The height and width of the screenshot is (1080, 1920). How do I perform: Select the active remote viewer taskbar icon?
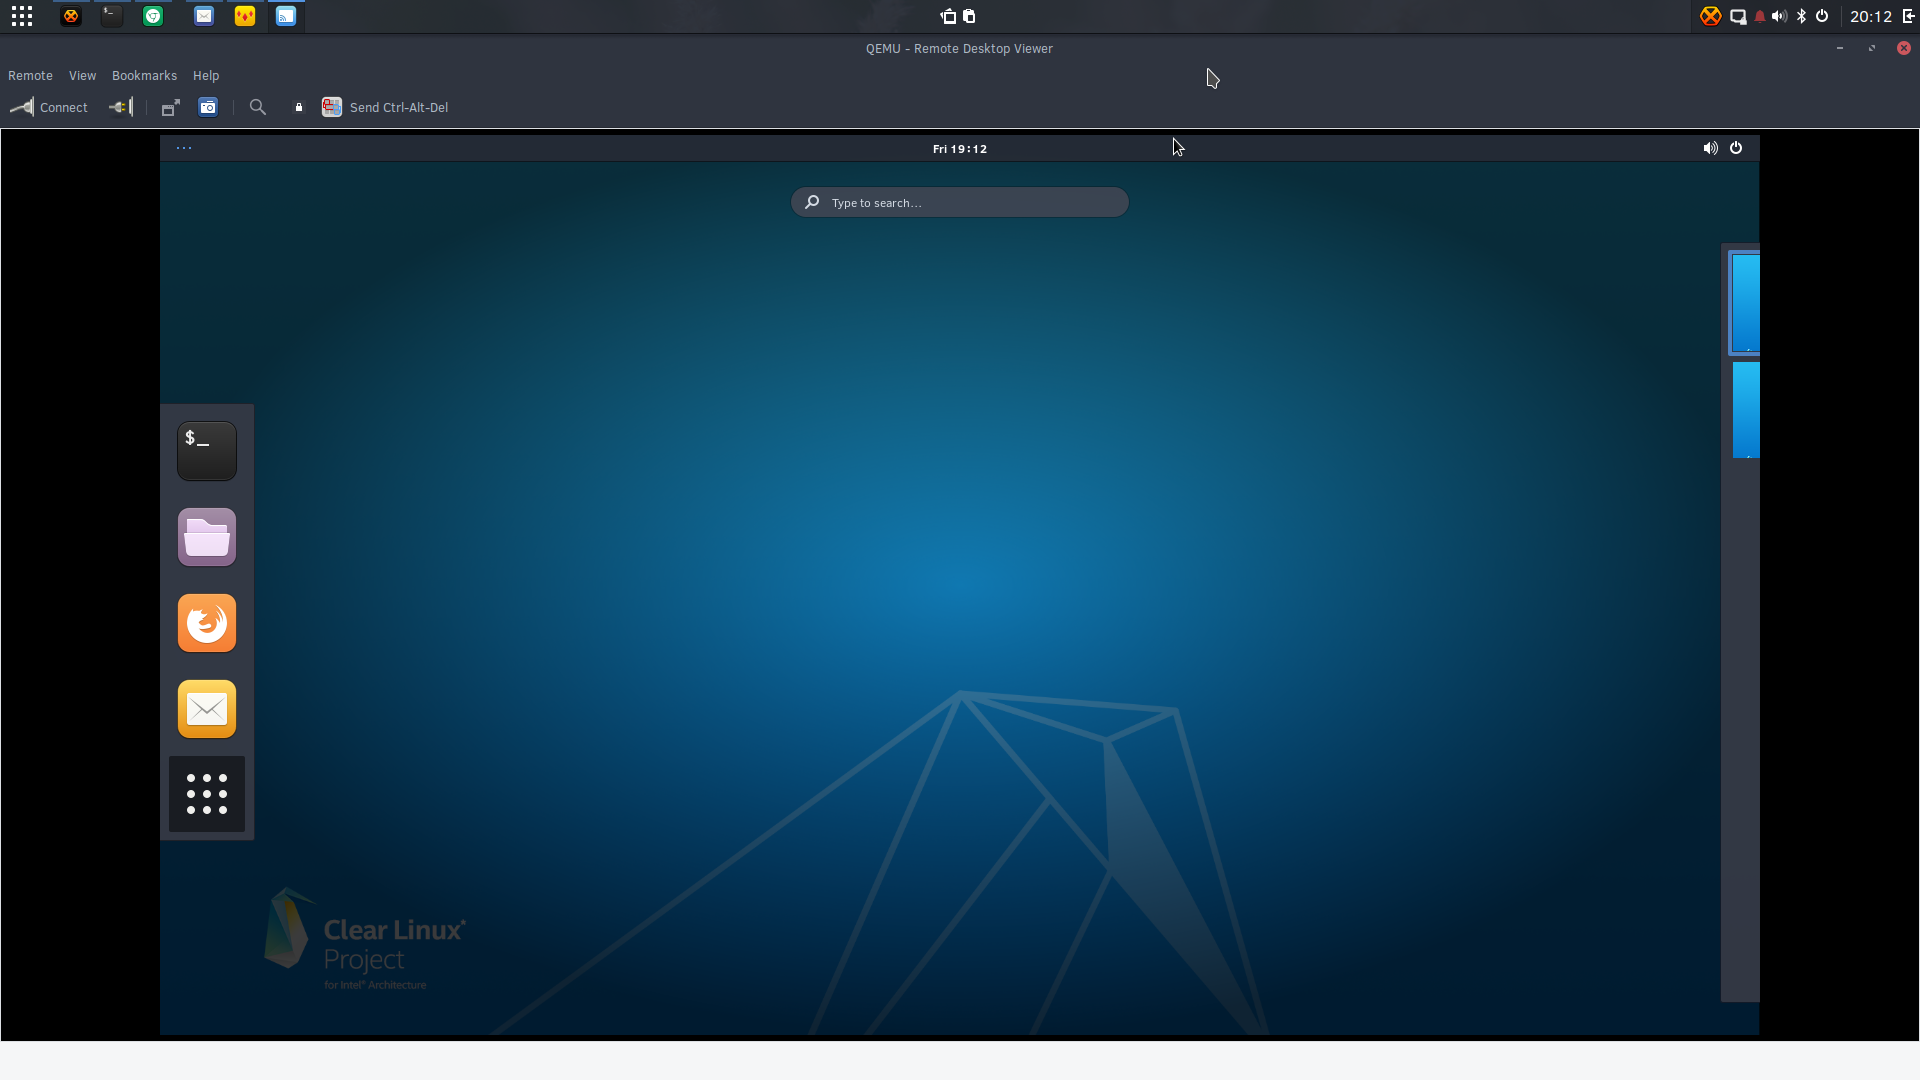click(x=286, y=16)
